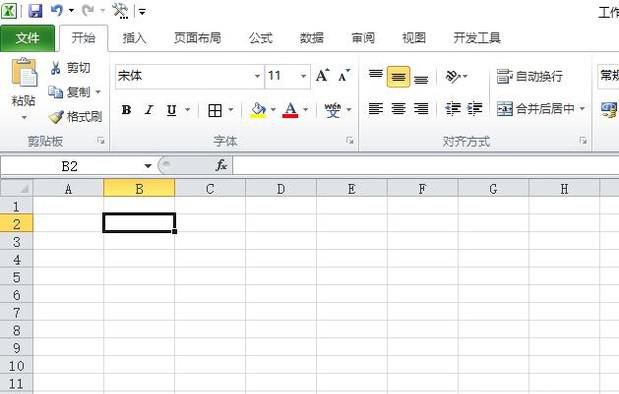
Task: Open the Name Box dropdown arrow
Action: point(148,166)
